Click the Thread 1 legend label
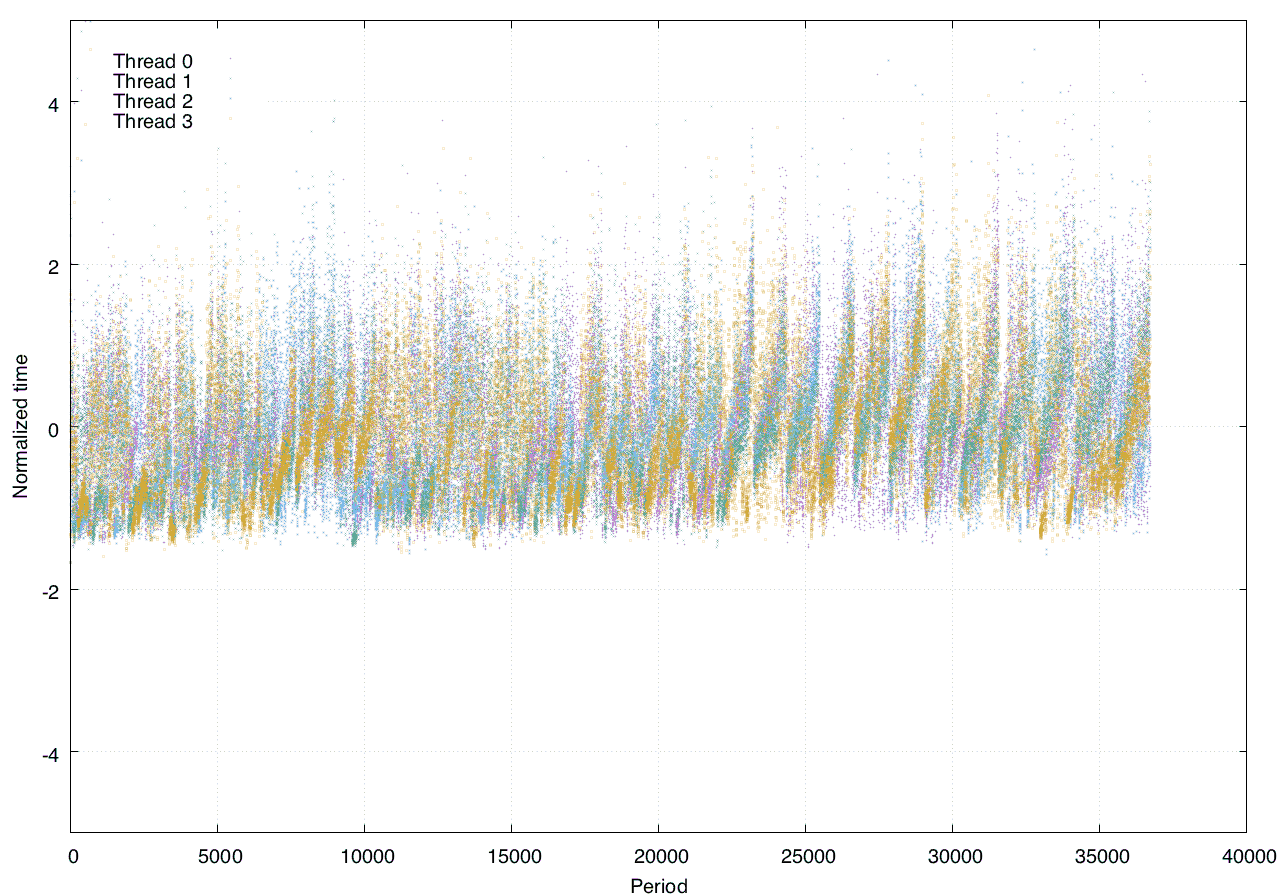 [153, 81]
